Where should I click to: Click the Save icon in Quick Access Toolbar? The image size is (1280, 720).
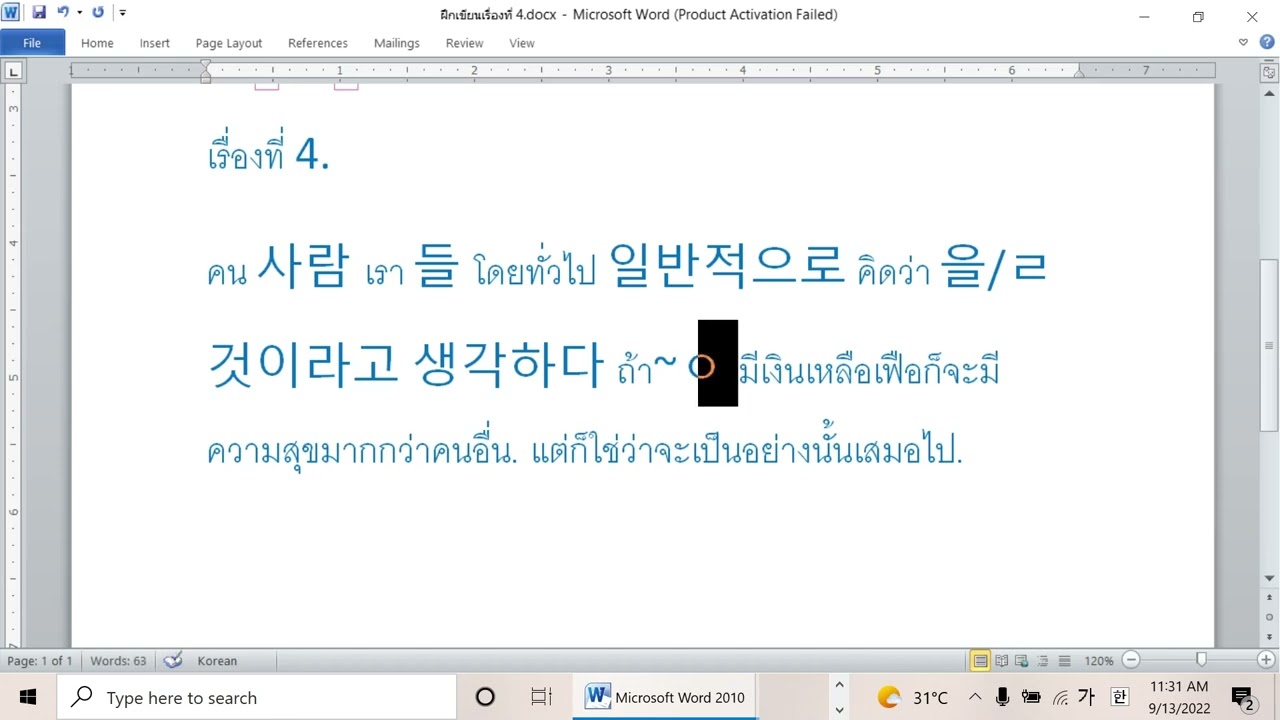[39, 13]
